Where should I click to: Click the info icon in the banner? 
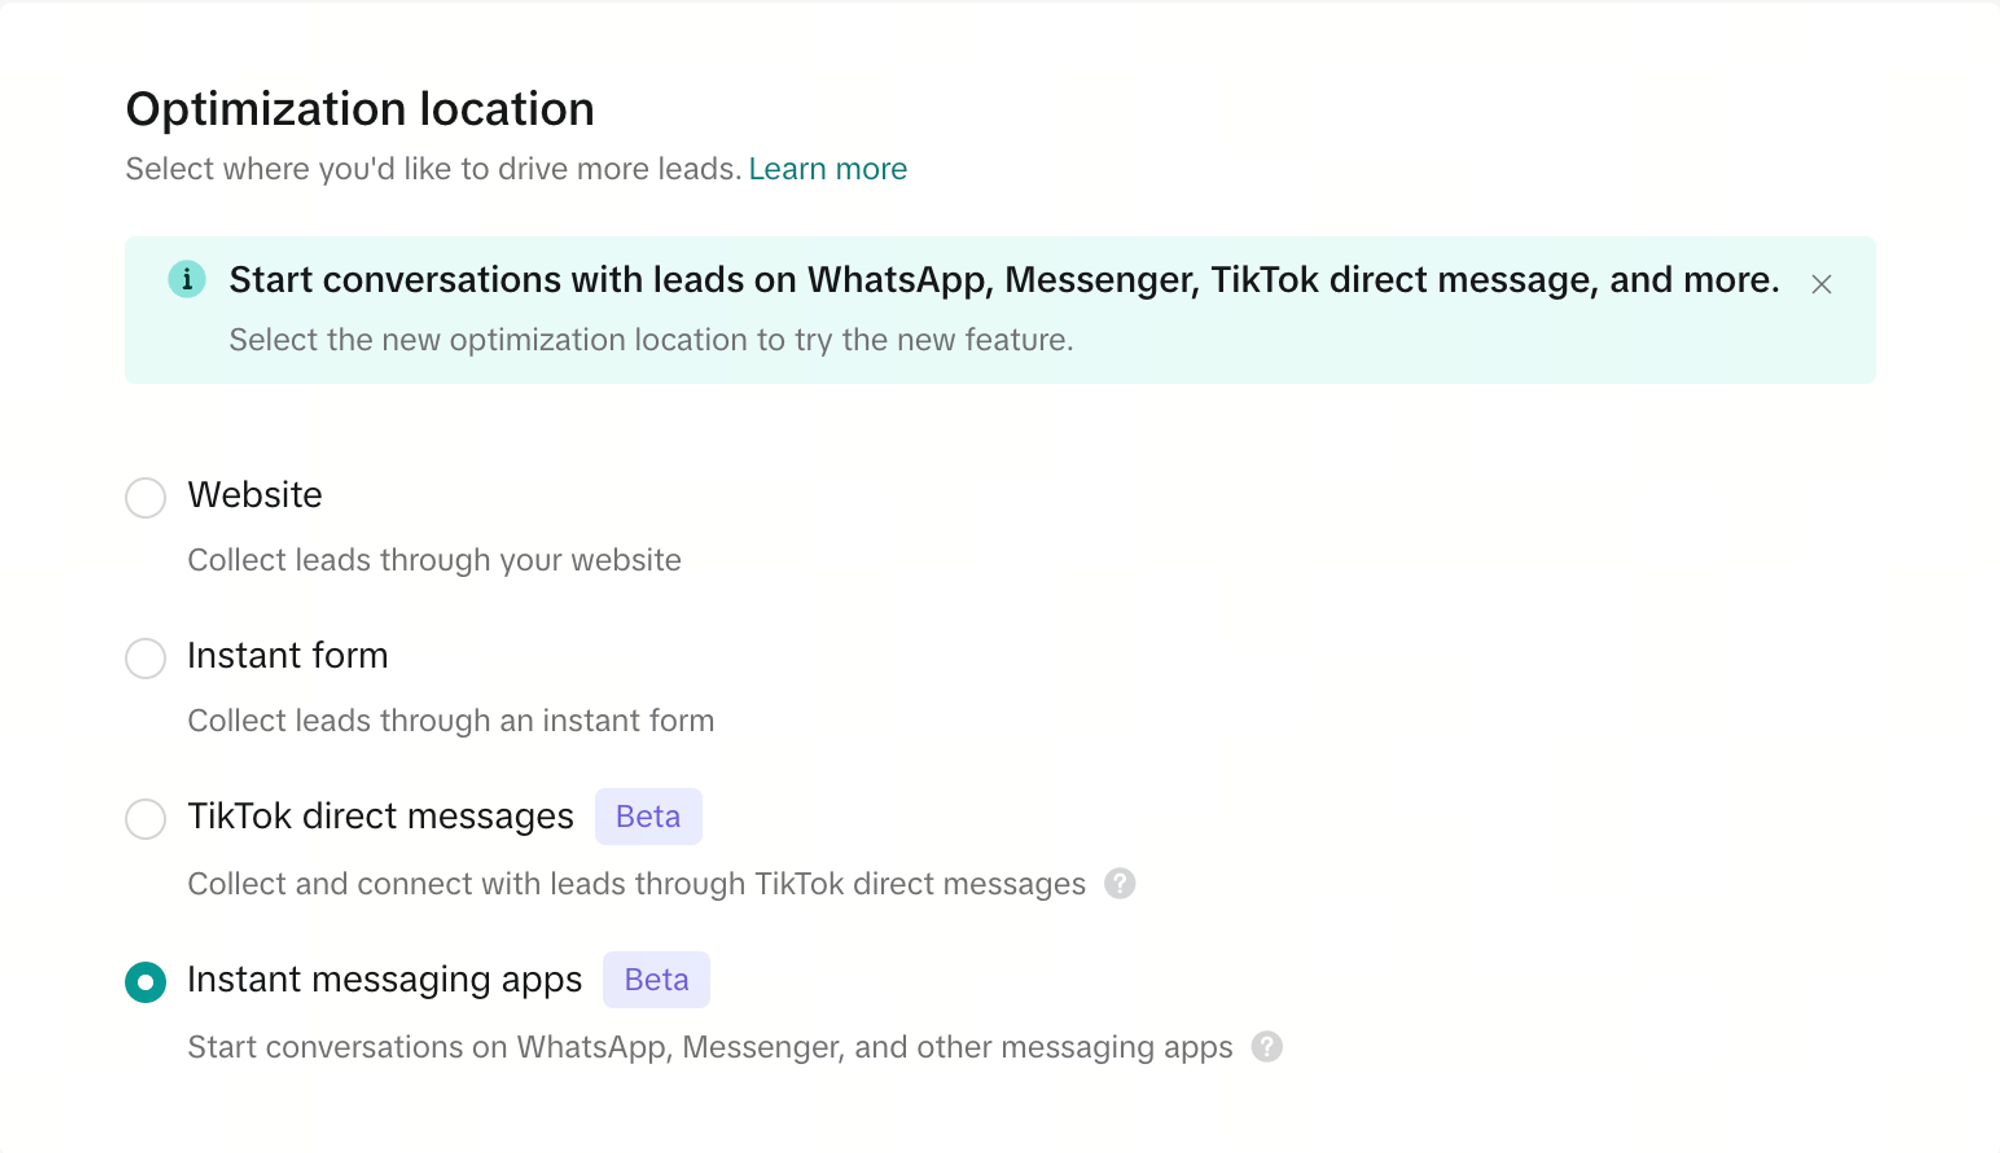point(187,279)
